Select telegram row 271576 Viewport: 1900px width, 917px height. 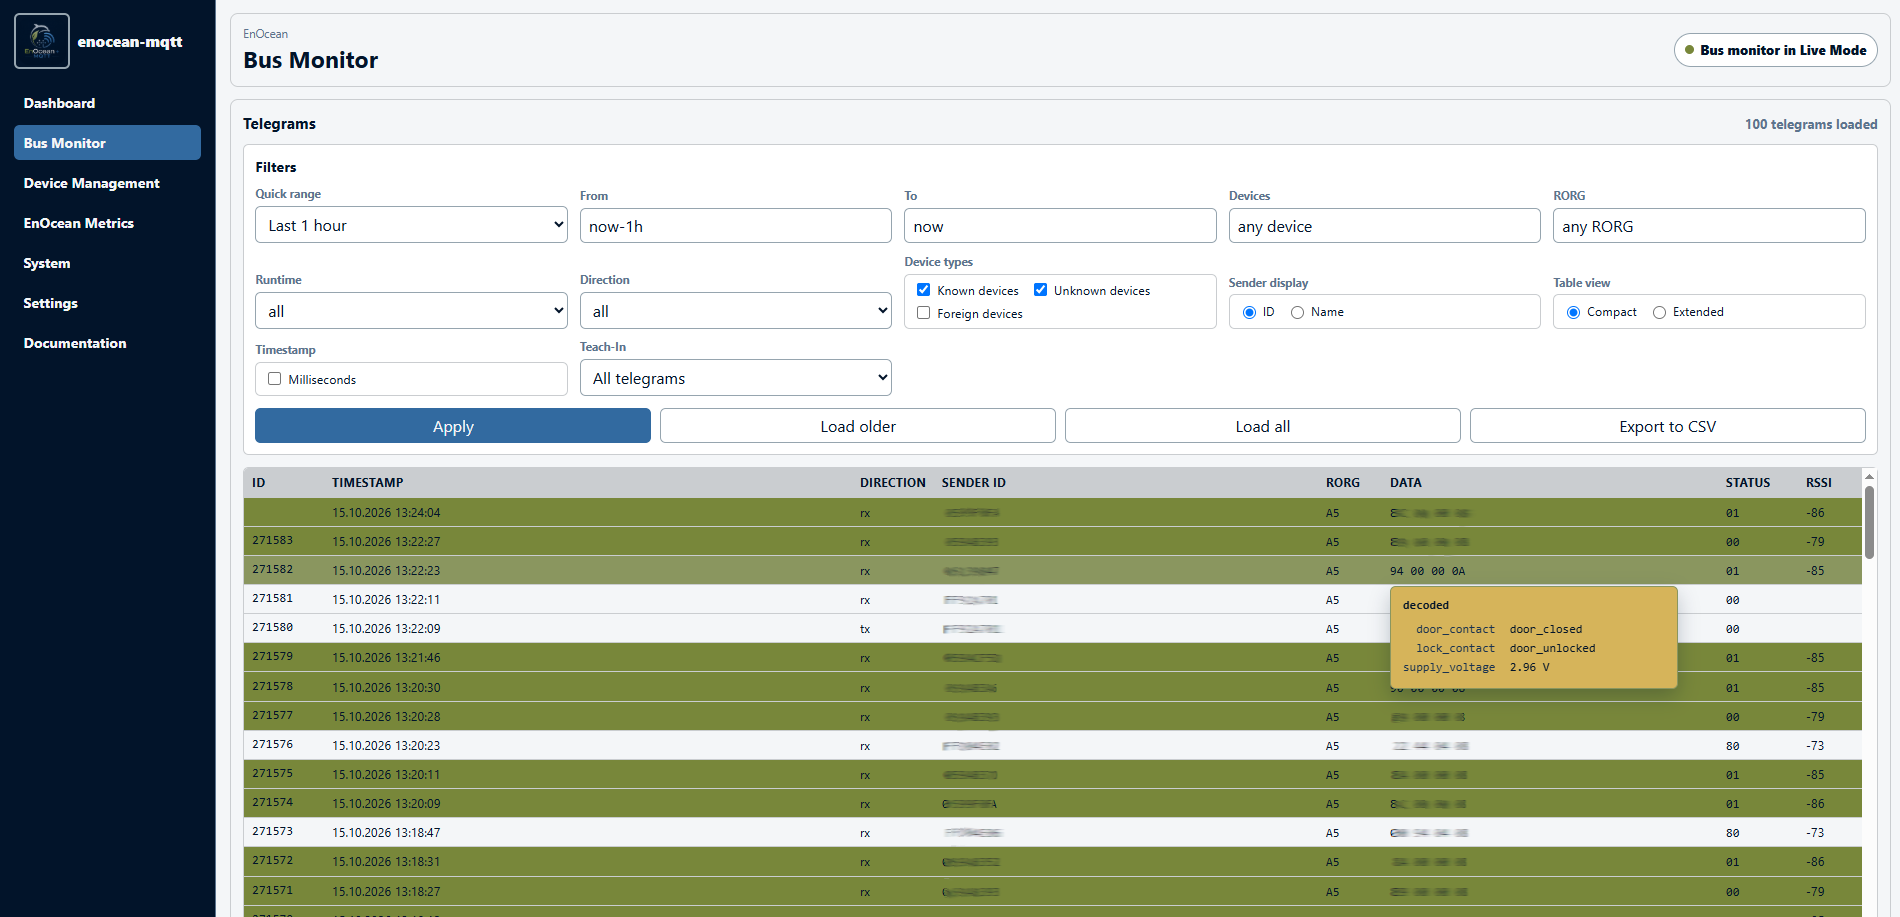(1052, 745)
